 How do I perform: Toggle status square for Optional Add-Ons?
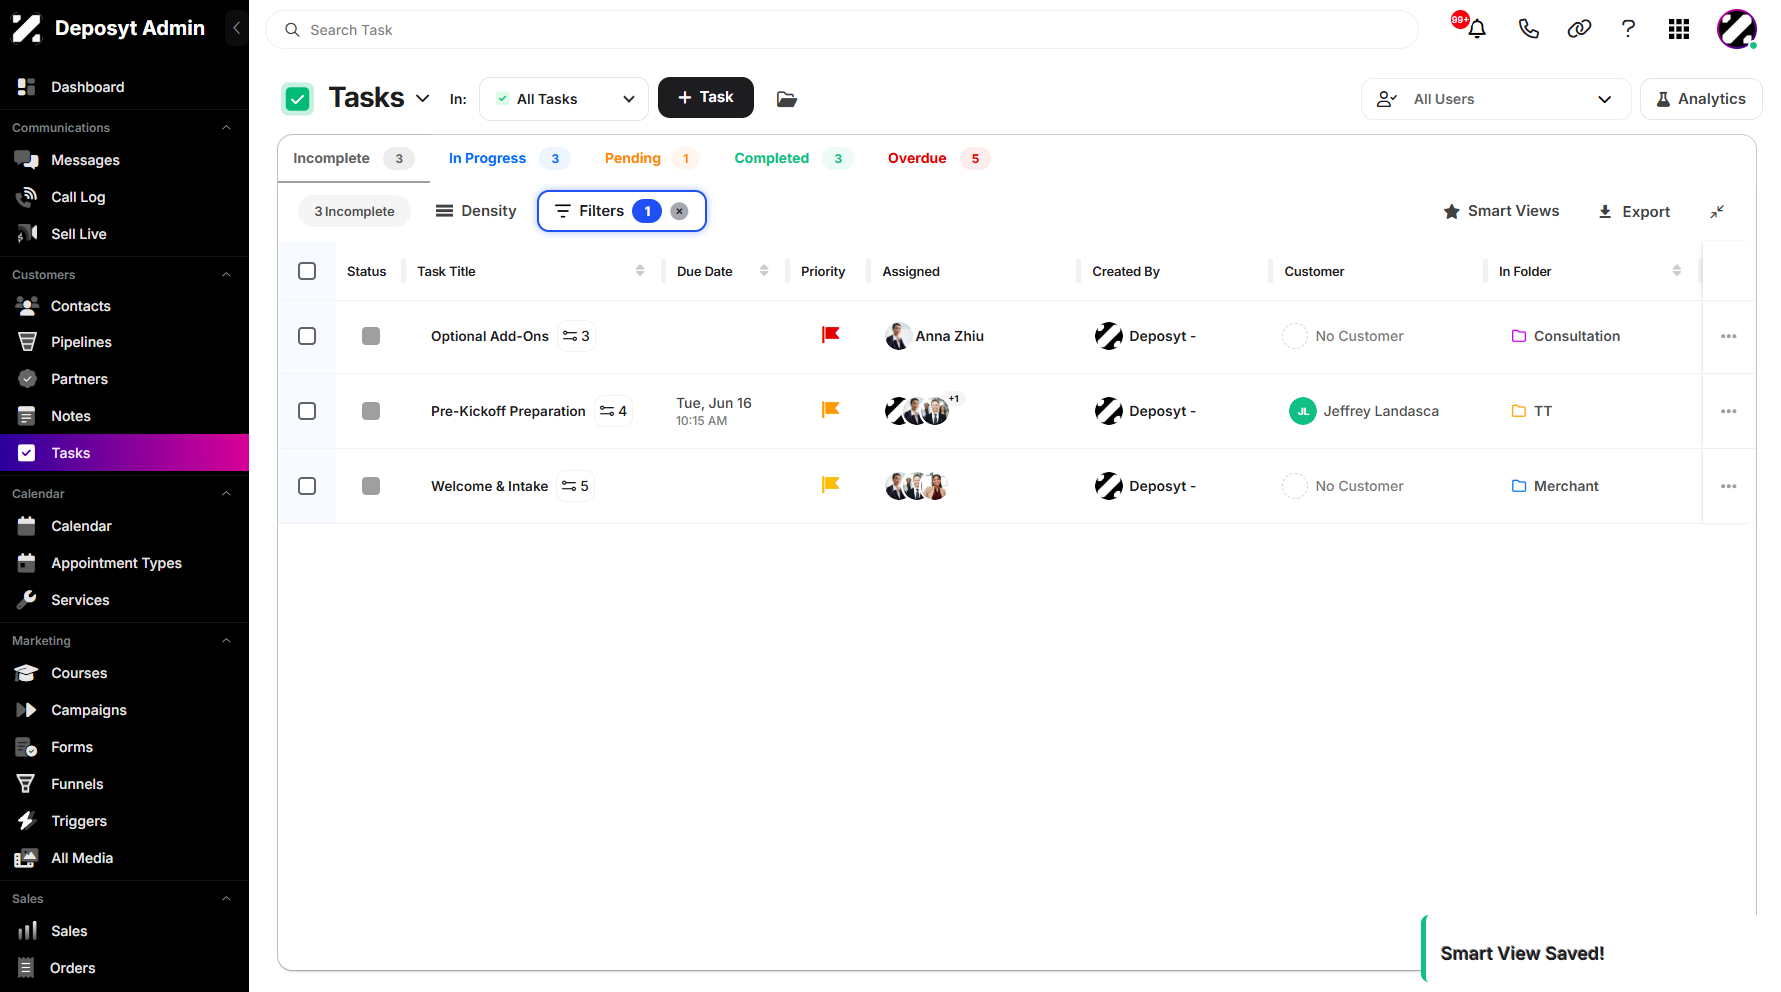371,336
